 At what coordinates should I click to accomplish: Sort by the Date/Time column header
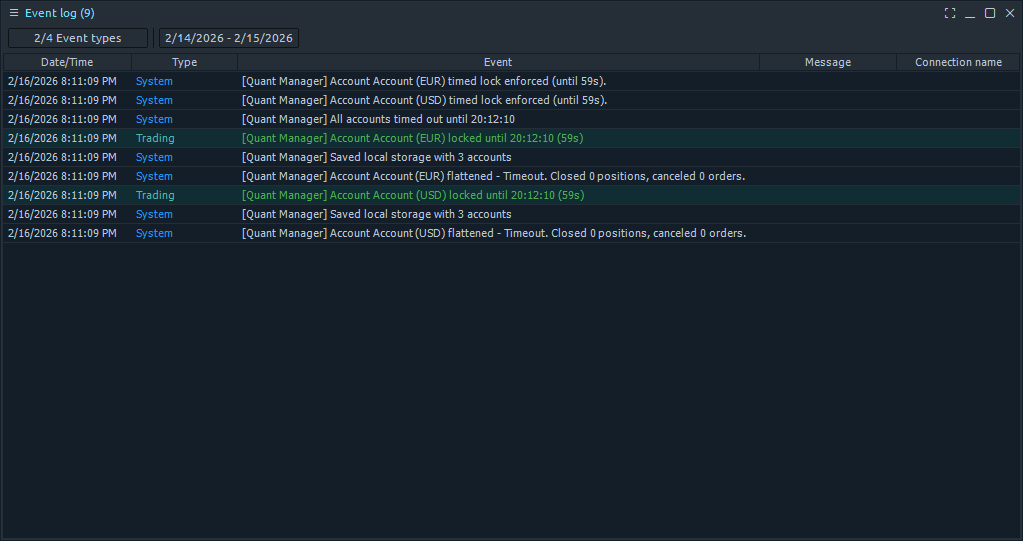[67, 62]
